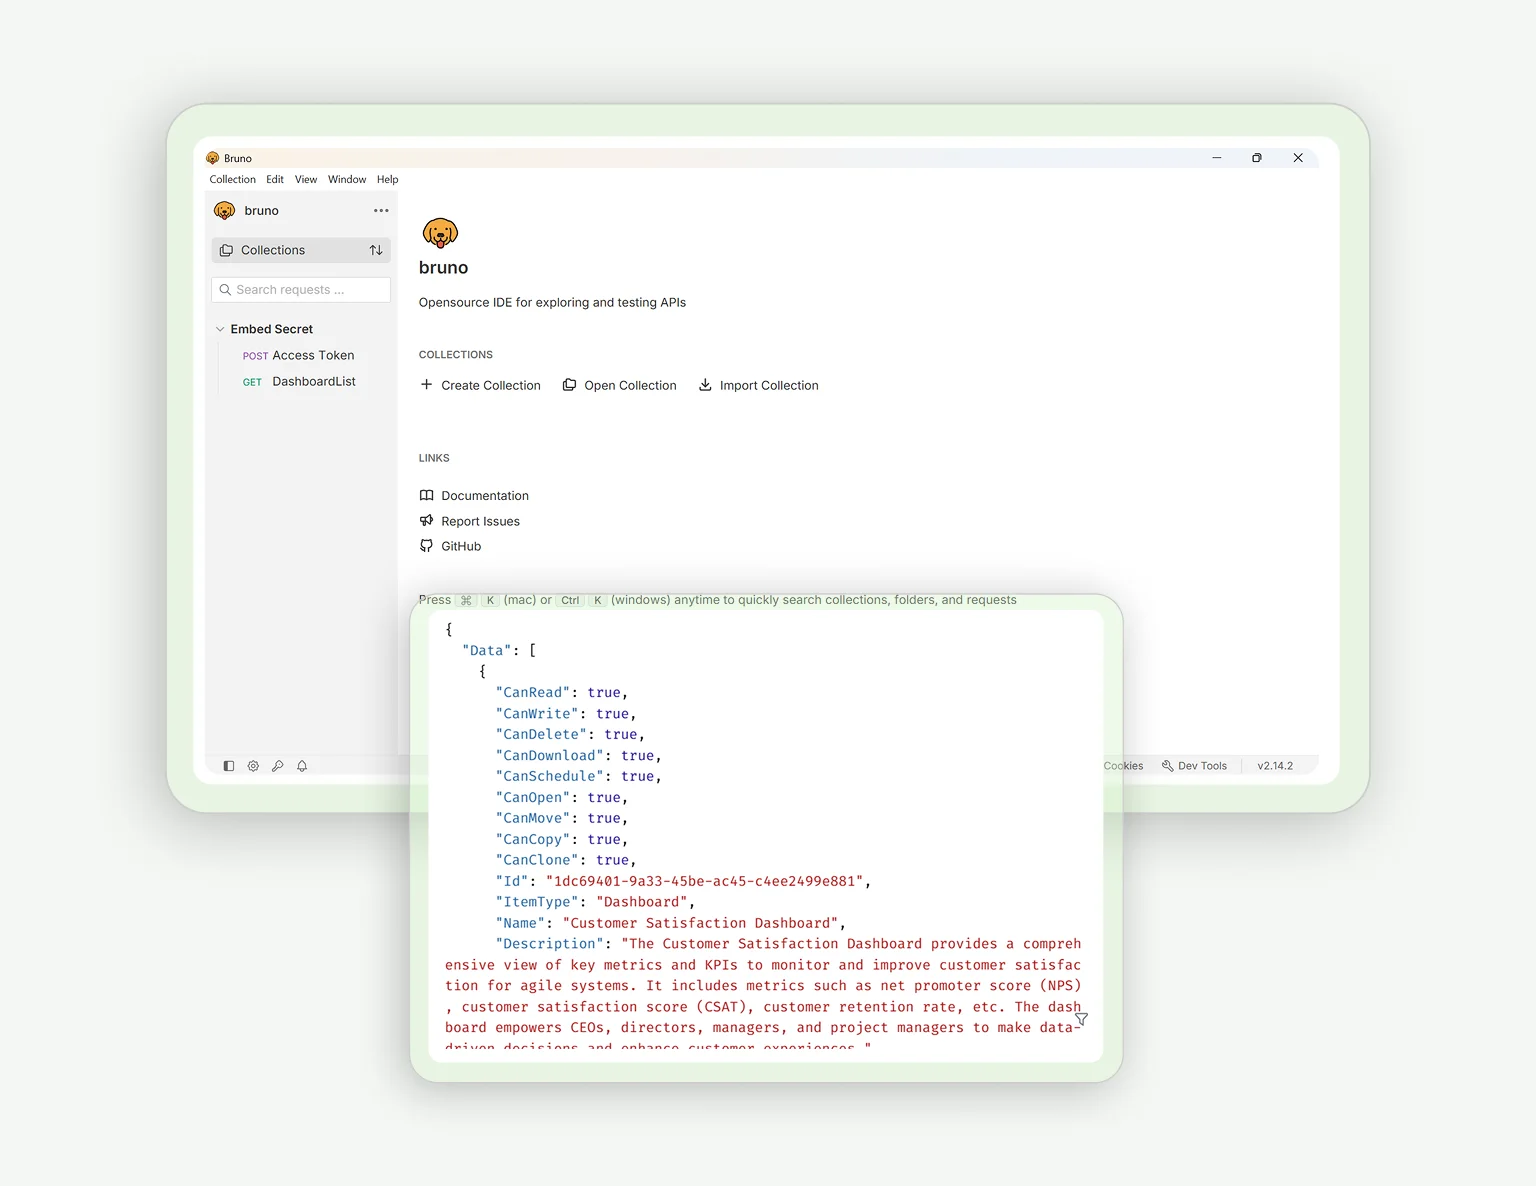Image resolution: width=1536 pixels, height=1186 pixels.
Task: Click the Dev Tools status bar button
Action: [1195, 766]
